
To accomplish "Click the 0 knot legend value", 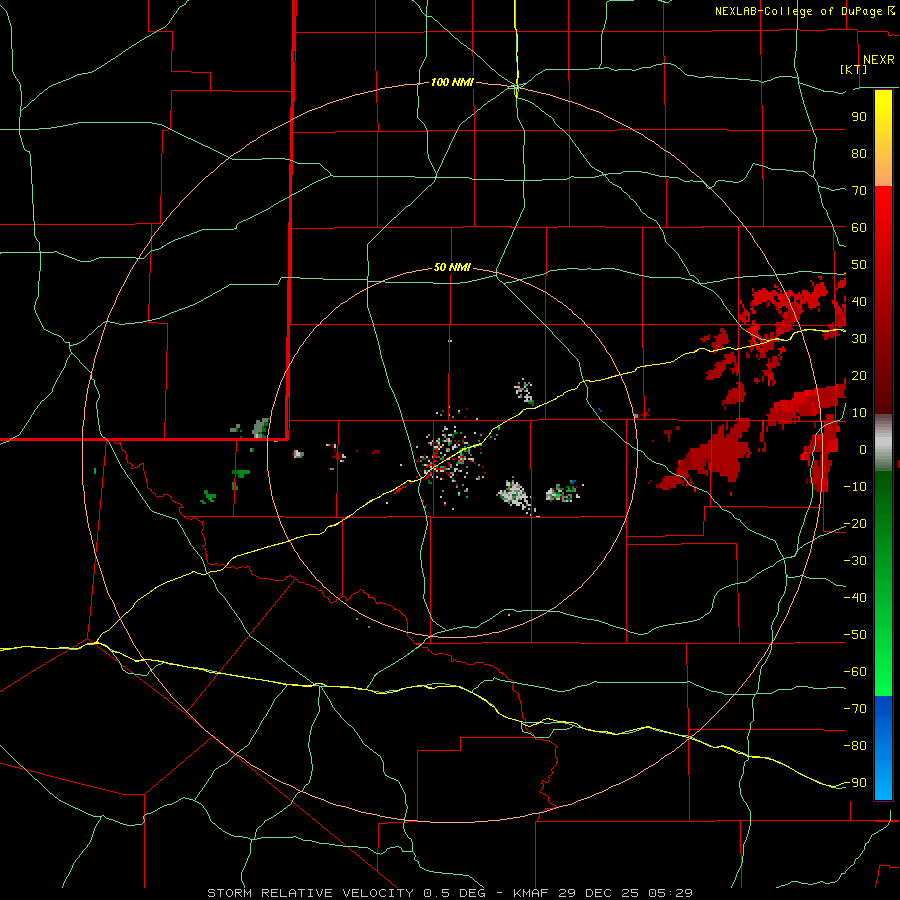I will [863, 449].
